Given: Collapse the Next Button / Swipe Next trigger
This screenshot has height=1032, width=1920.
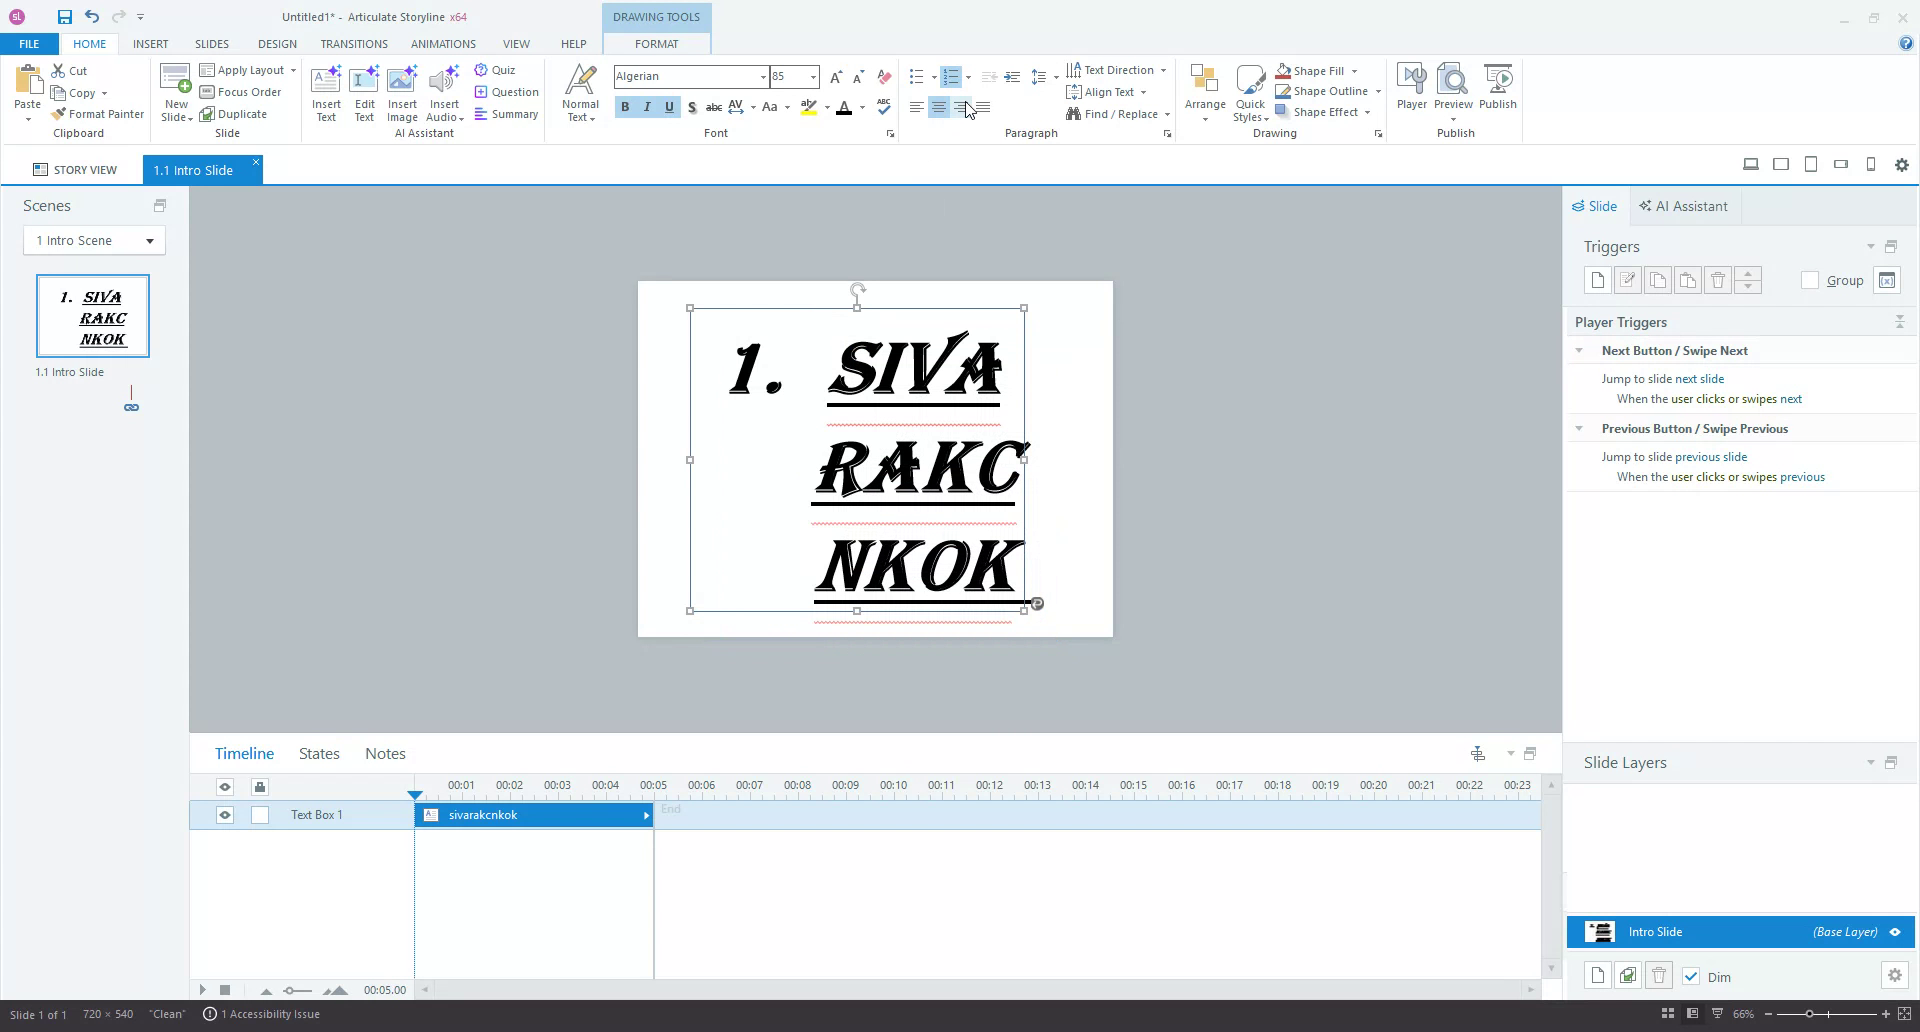Looking at the screenshot, I should (1580, 351).
